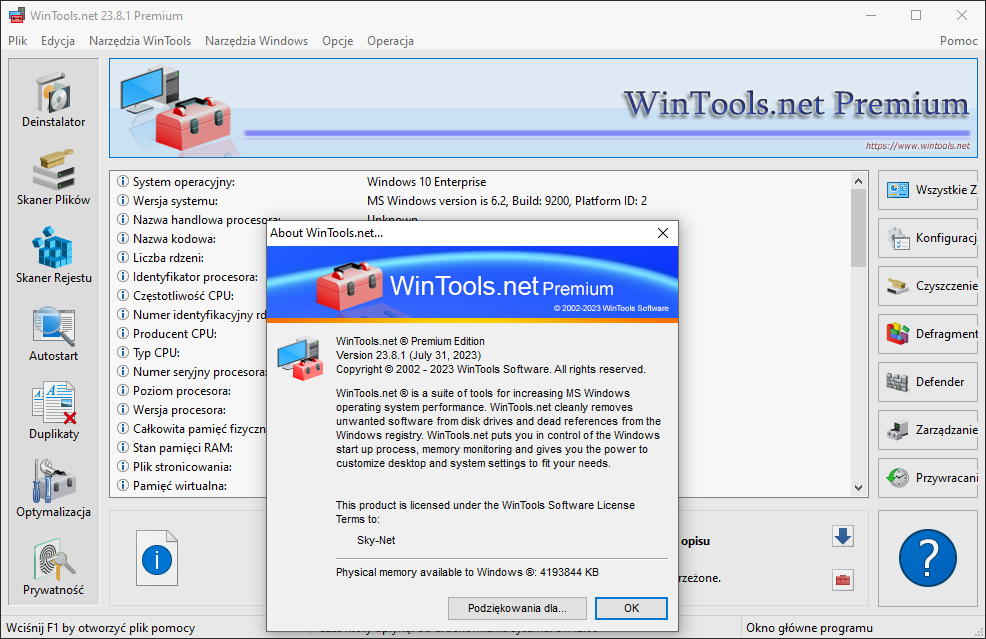The height and width of the screenshot is (639, 986).
Task: Click the Sky-Net licensee name
Action: [376, 540]
